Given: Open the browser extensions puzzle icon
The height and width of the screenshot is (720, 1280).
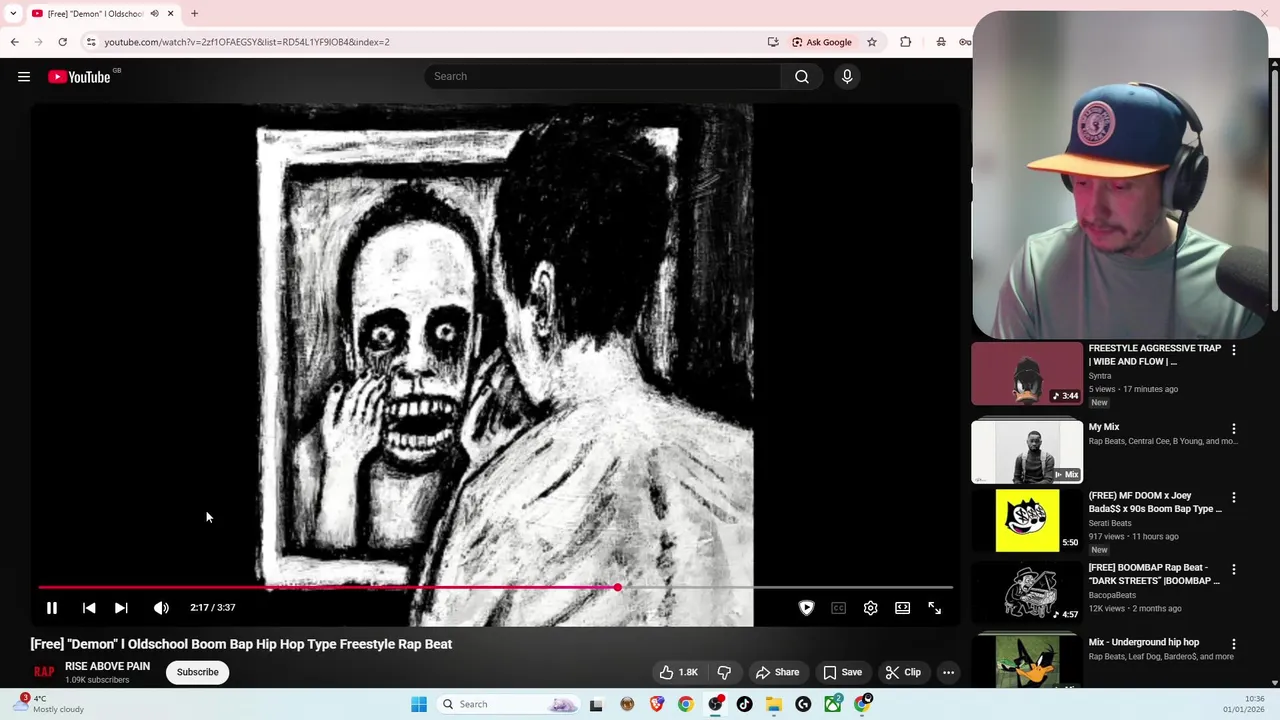Looking at the screenshot, I should (x=905, y=42).
